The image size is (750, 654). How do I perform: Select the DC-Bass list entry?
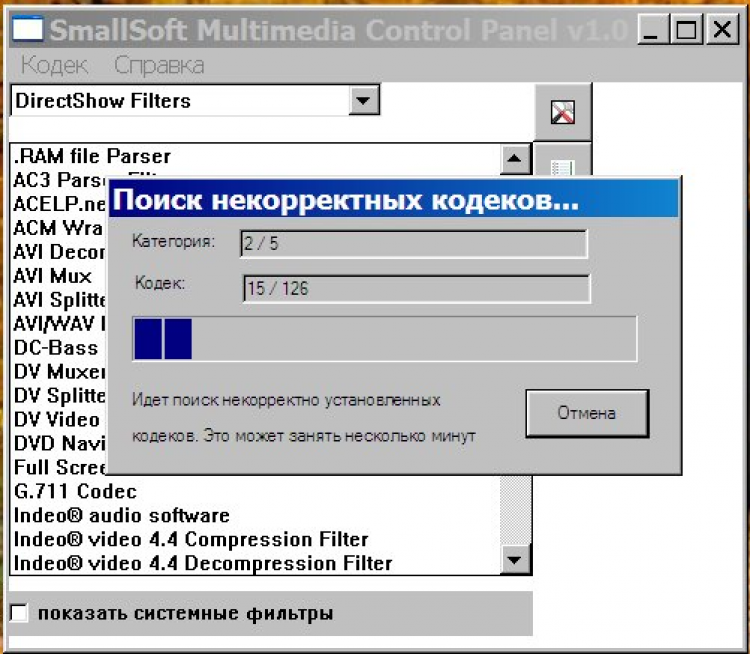coord(56,348)
